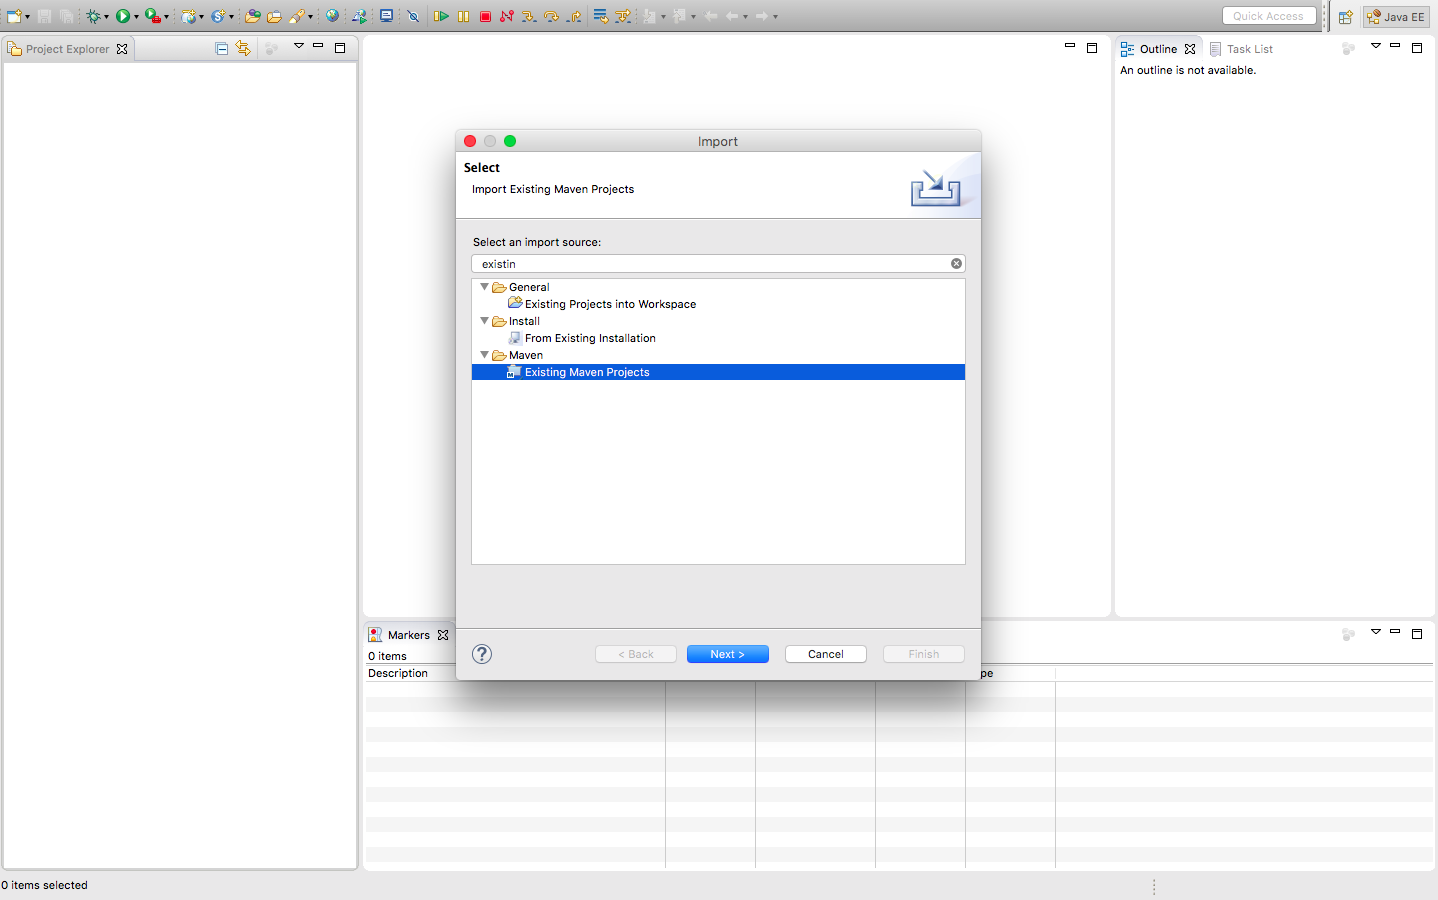The width and height of the screenshot is (1438, 900).
Task: Click the Step Return icon
Action: (574, 16)
